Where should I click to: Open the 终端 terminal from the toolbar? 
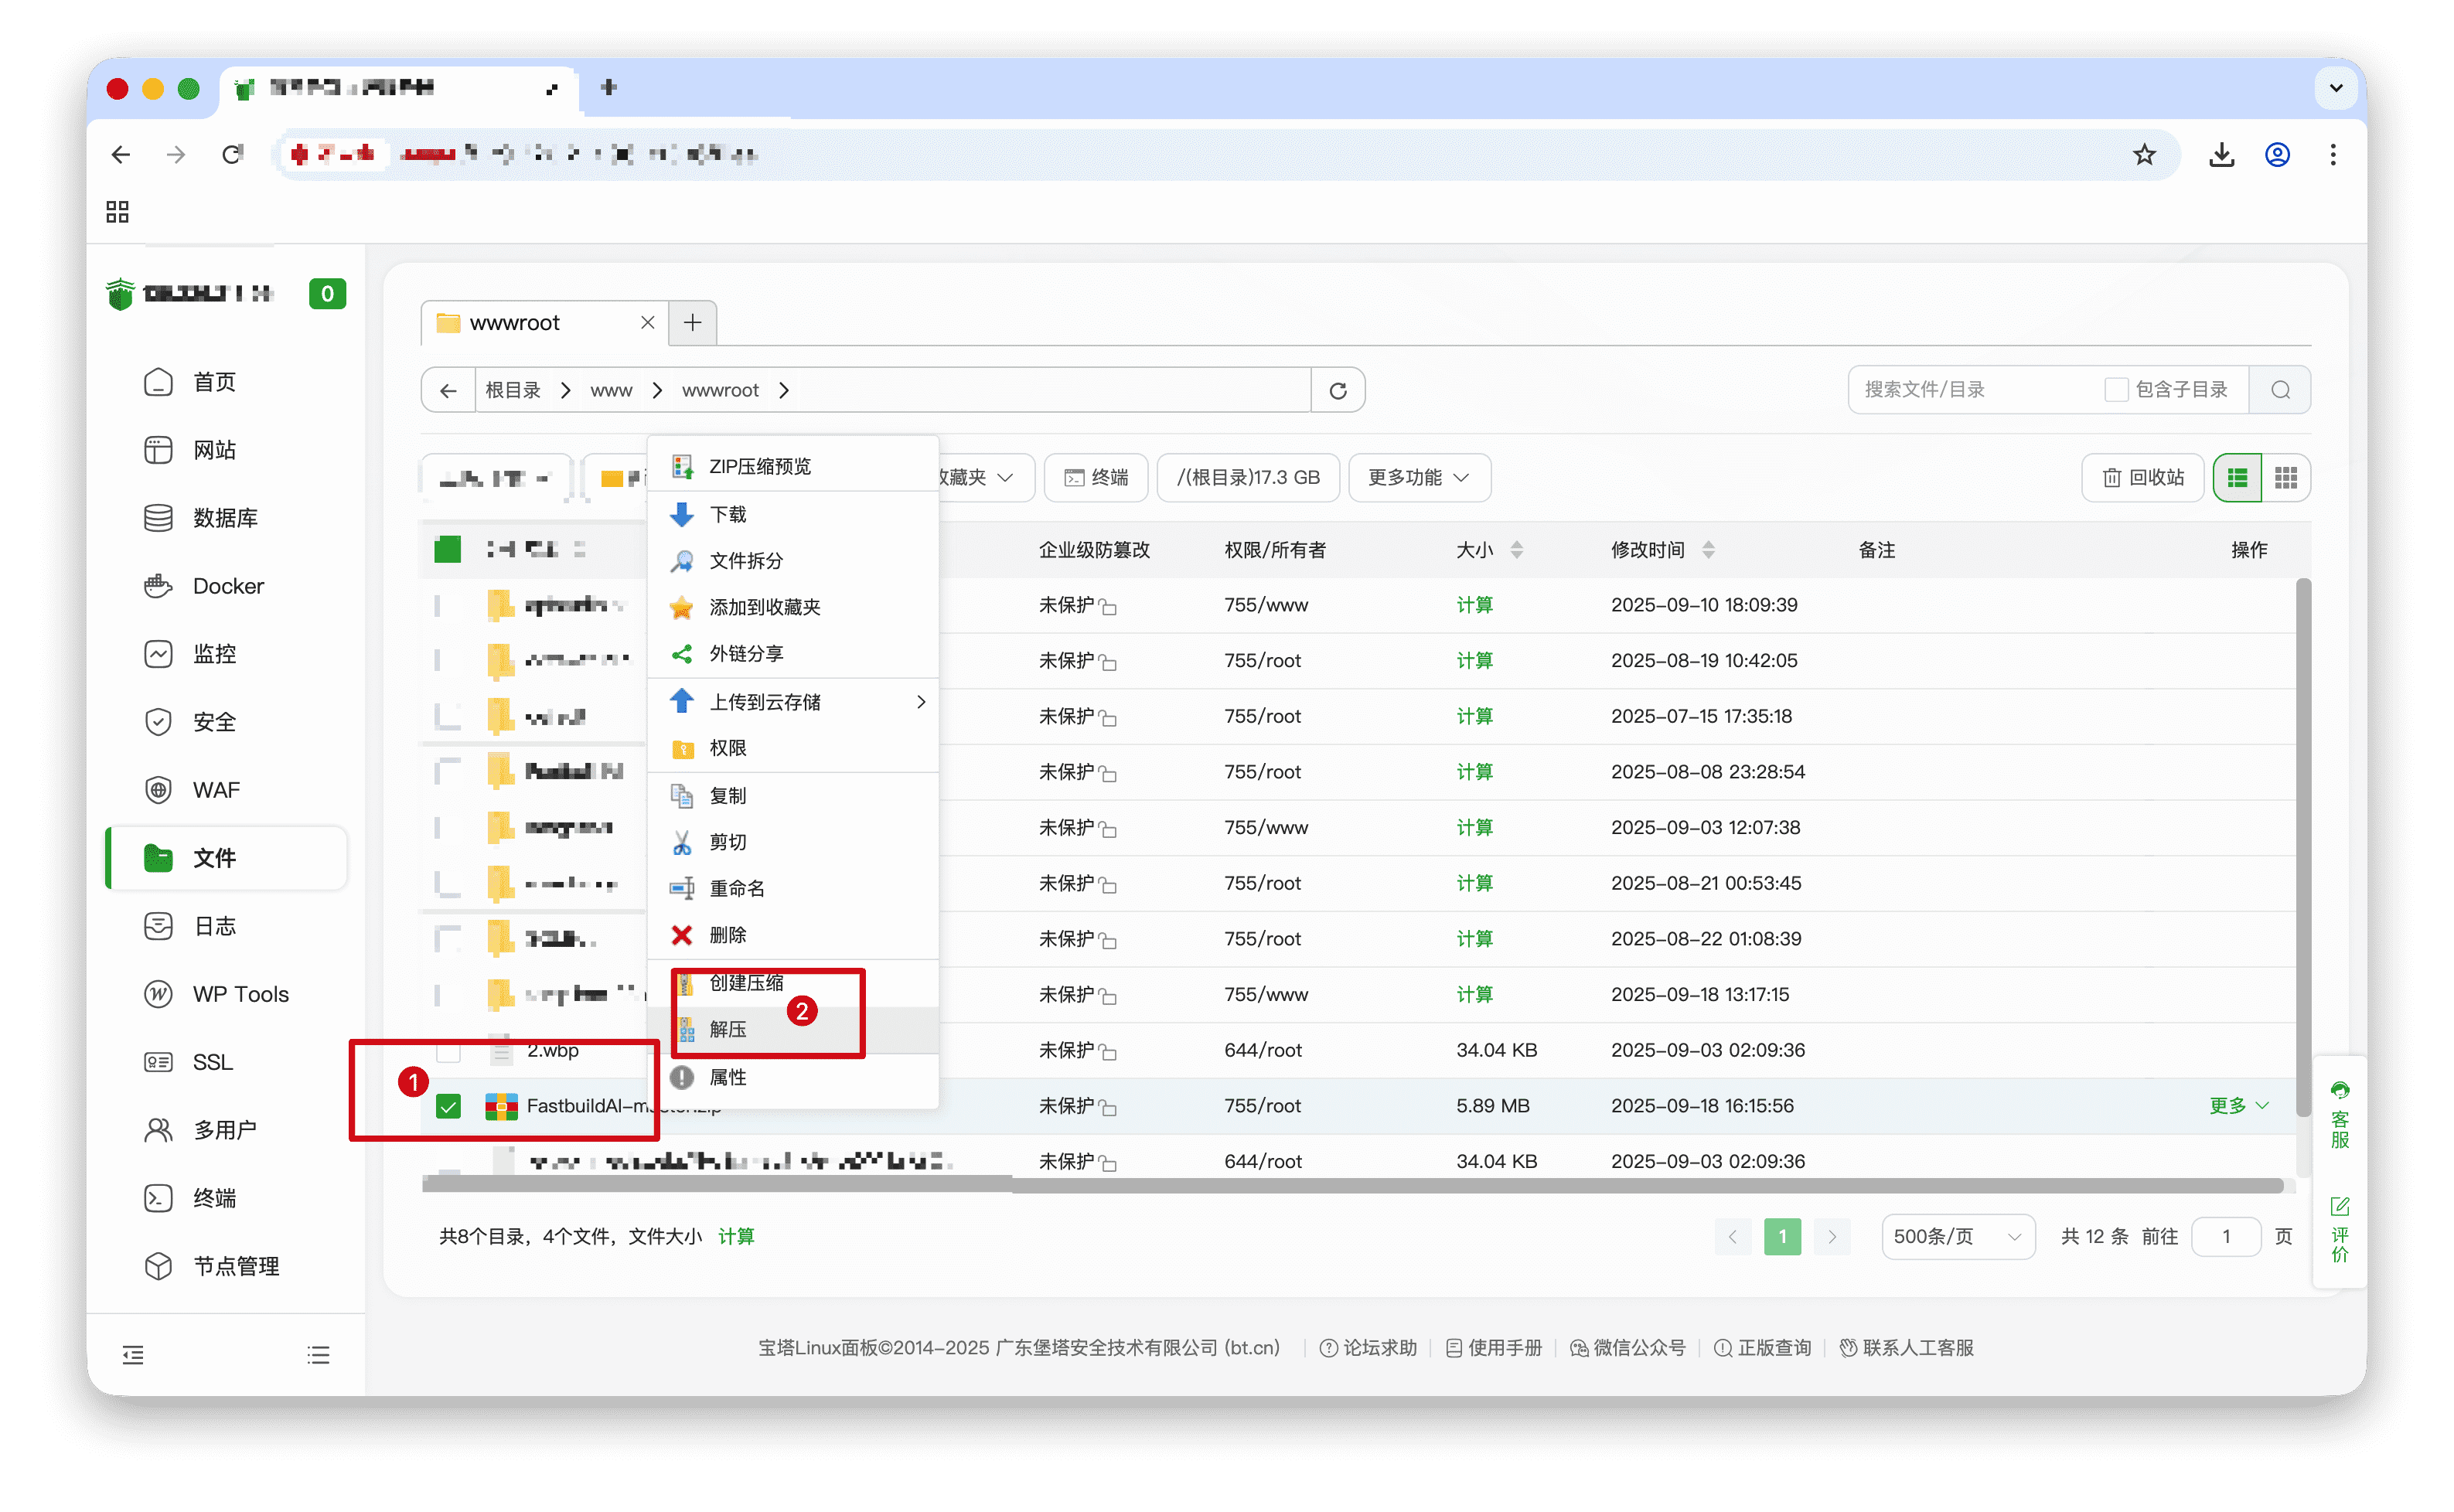1095,477
